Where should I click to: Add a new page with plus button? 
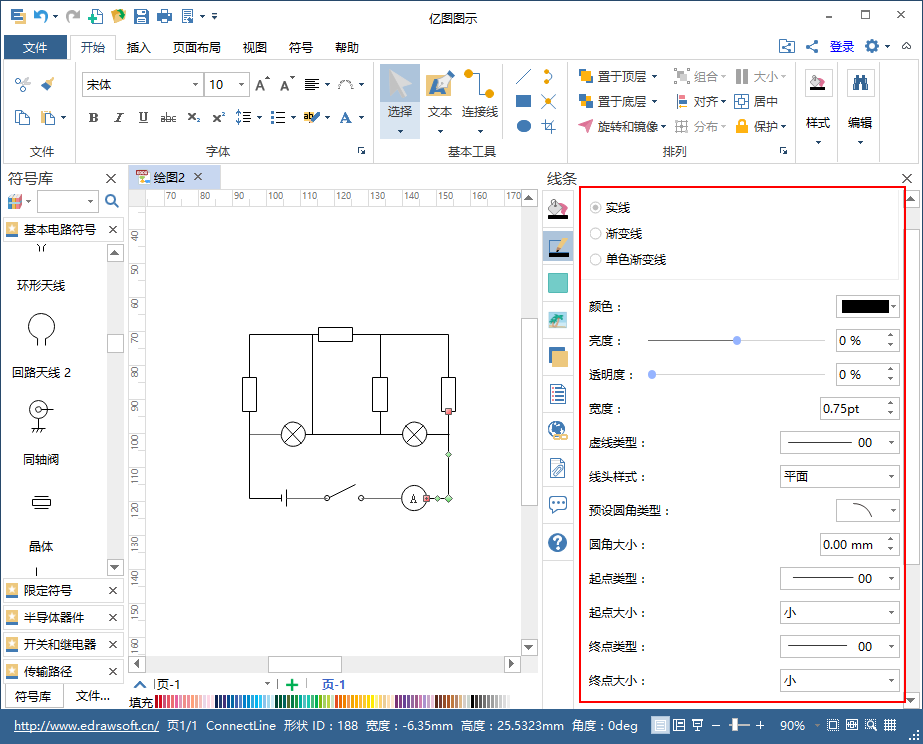pos(291,685)
